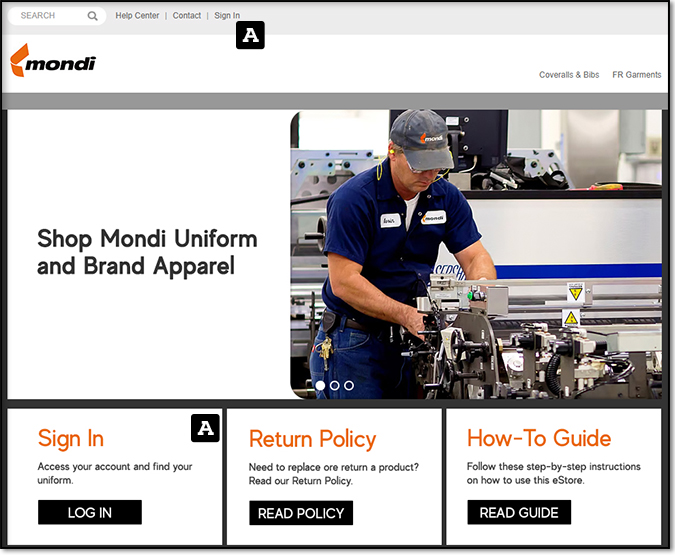Go to the Contact page link
The height and width of the screenshot is (555, 675).
tap(187, 16)
